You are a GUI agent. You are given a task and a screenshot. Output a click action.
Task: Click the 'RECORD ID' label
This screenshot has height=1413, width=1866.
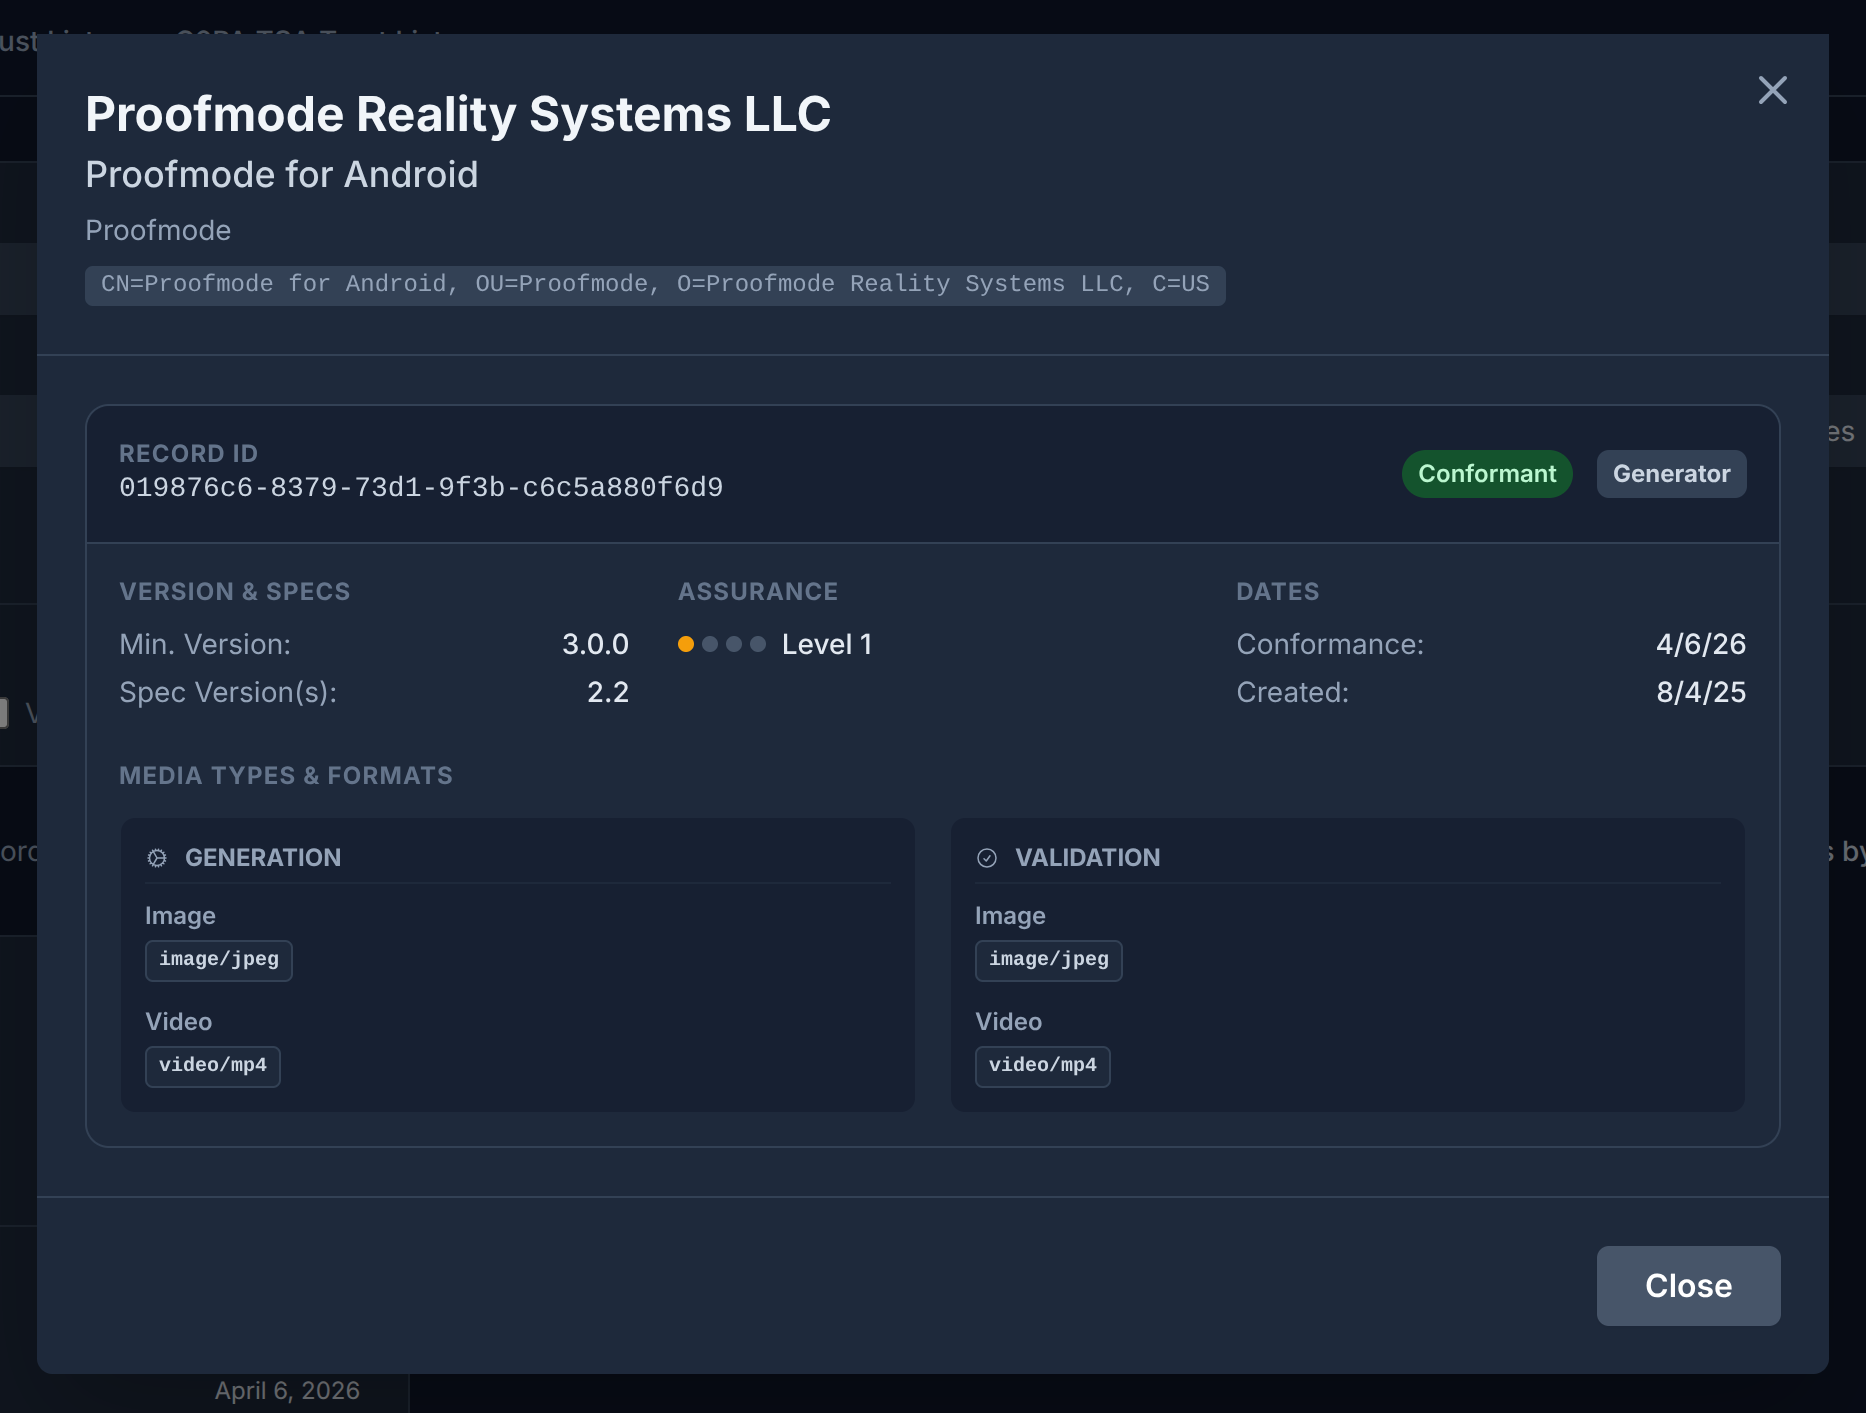pyautogui.click(x=189, y=454)
